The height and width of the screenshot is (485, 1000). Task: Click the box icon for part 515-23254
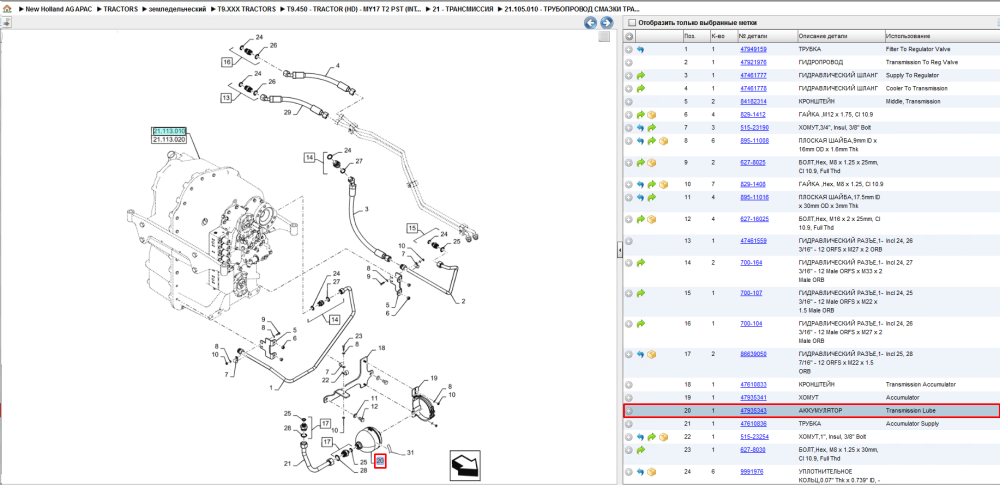point(663,437)
